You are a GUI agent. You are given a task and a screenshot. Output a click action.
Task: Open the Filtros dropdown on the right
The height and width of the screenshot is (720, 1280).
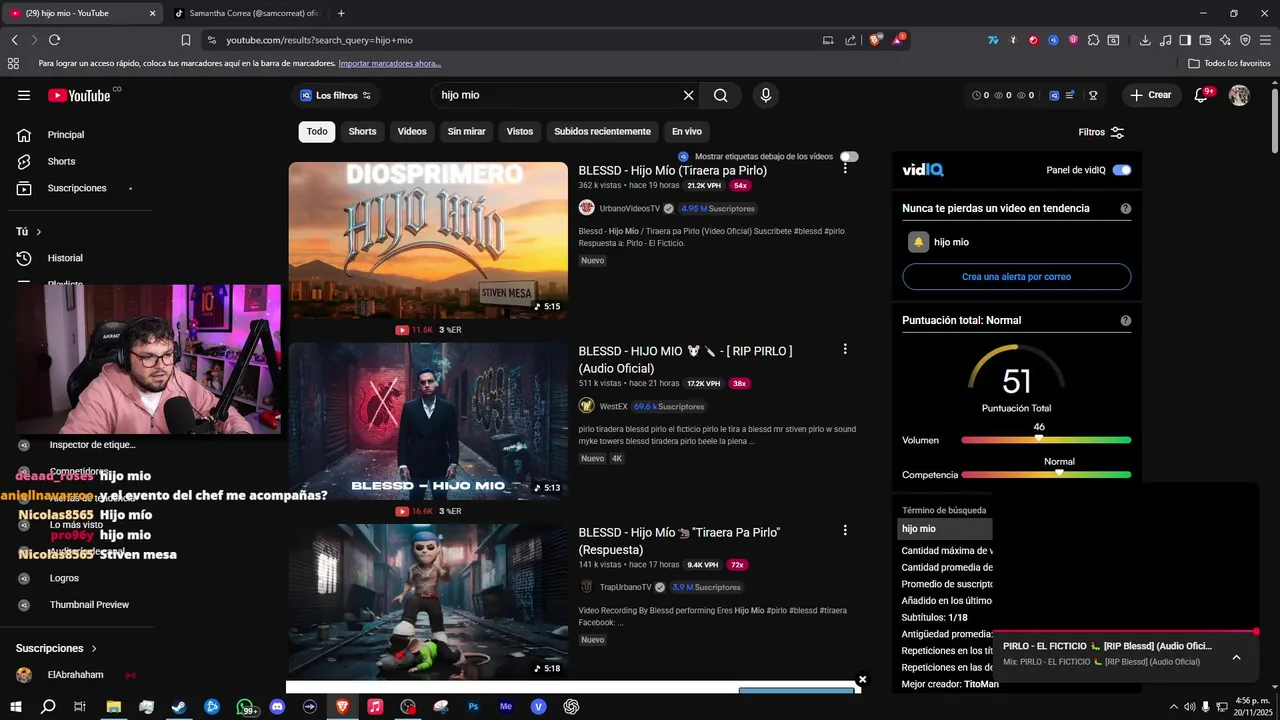pyautogui.click(x=1101, y=132)
